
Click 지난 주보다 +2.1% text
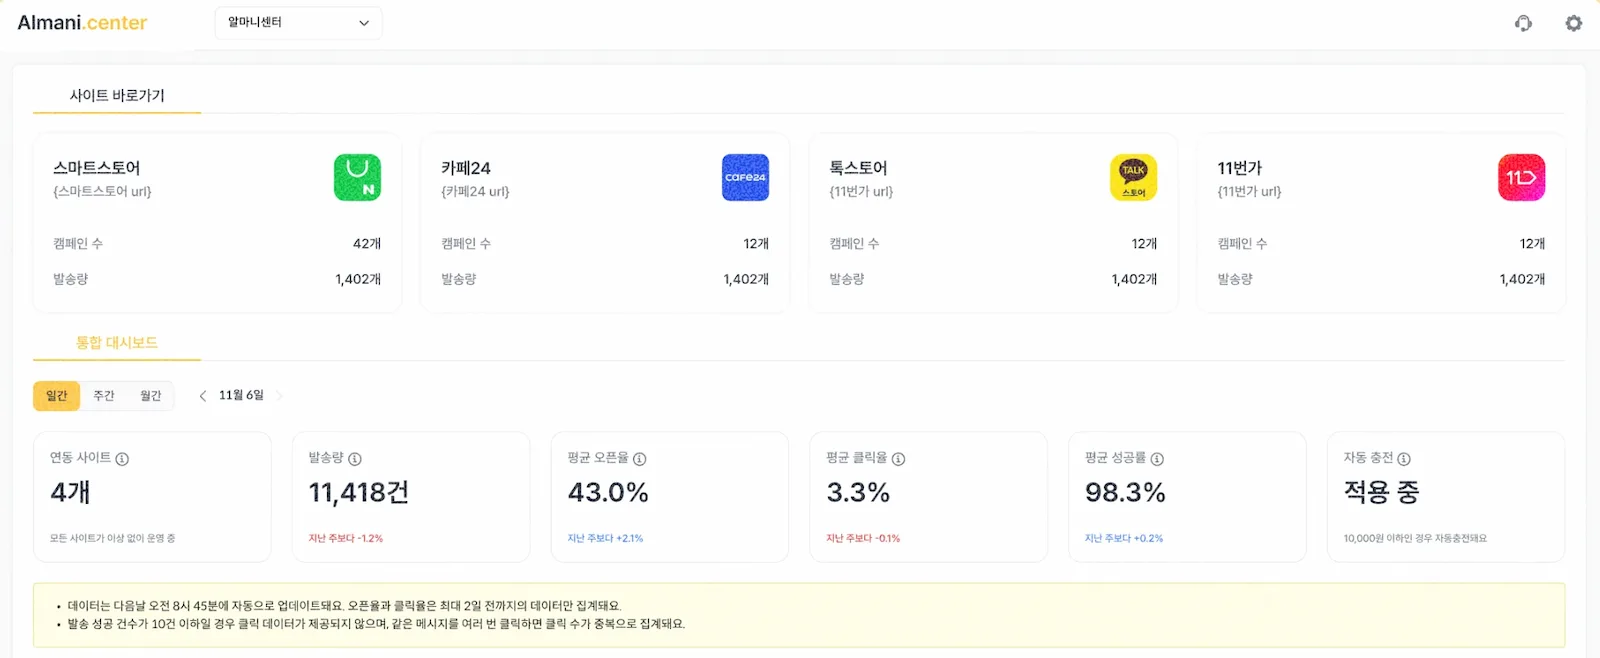[605, 538]
